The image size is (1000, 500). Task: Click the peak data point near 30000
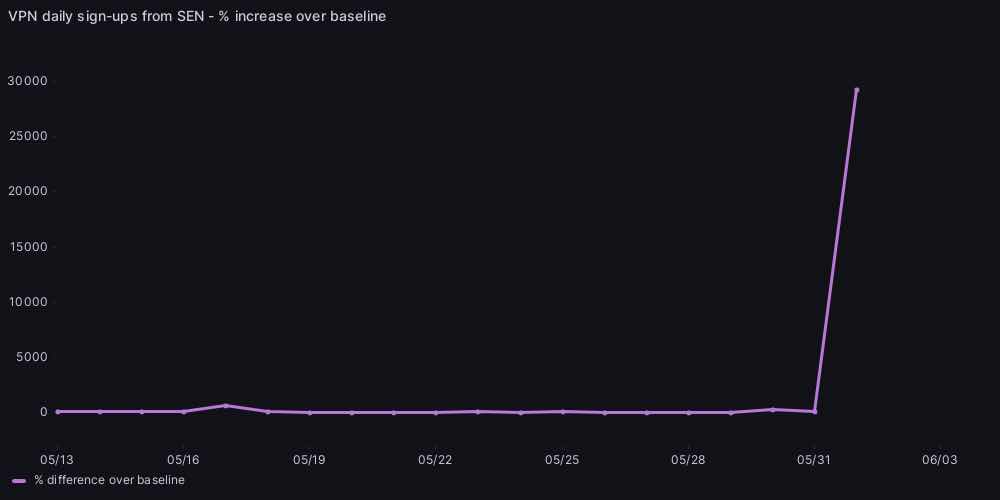[857, 90]
